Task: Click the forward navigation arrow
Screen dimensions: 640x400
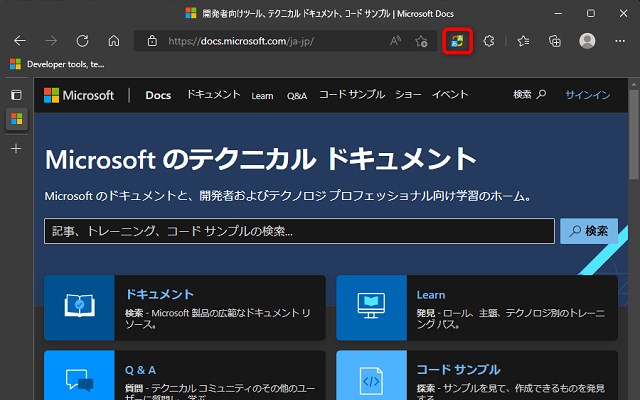Action: 51,41
